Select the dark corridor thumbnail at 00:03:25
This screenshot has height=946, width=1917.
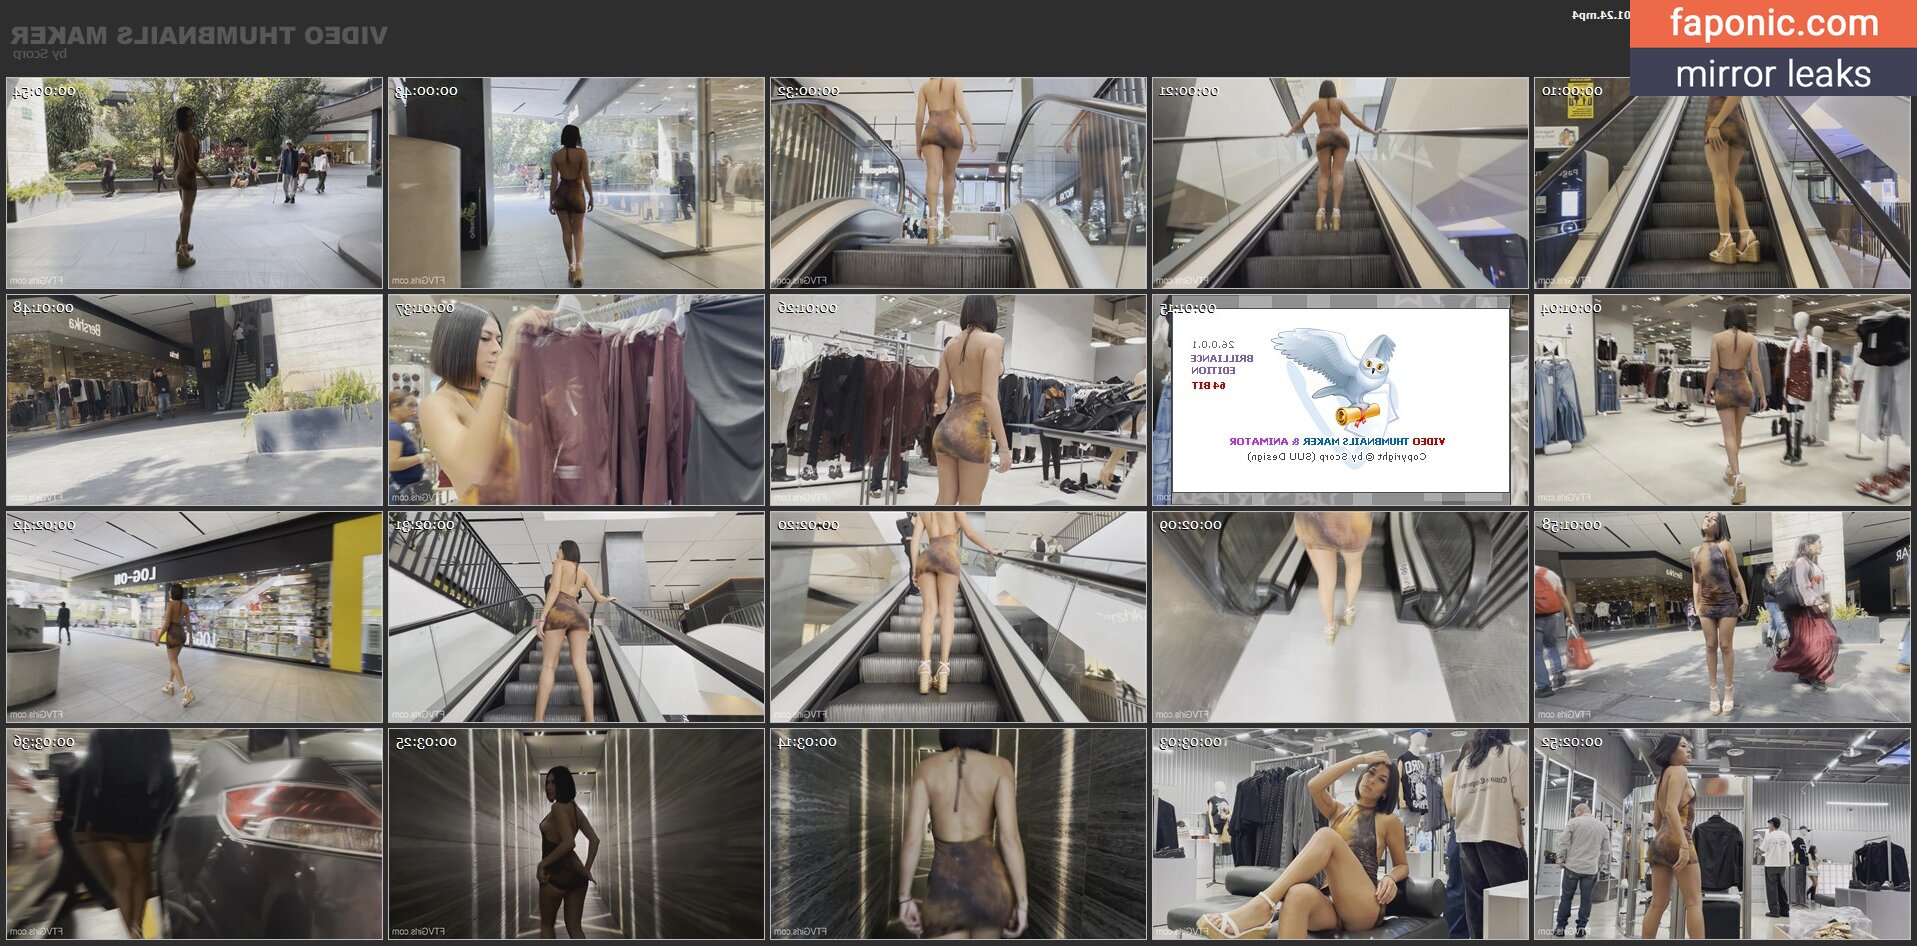[576, 834]
